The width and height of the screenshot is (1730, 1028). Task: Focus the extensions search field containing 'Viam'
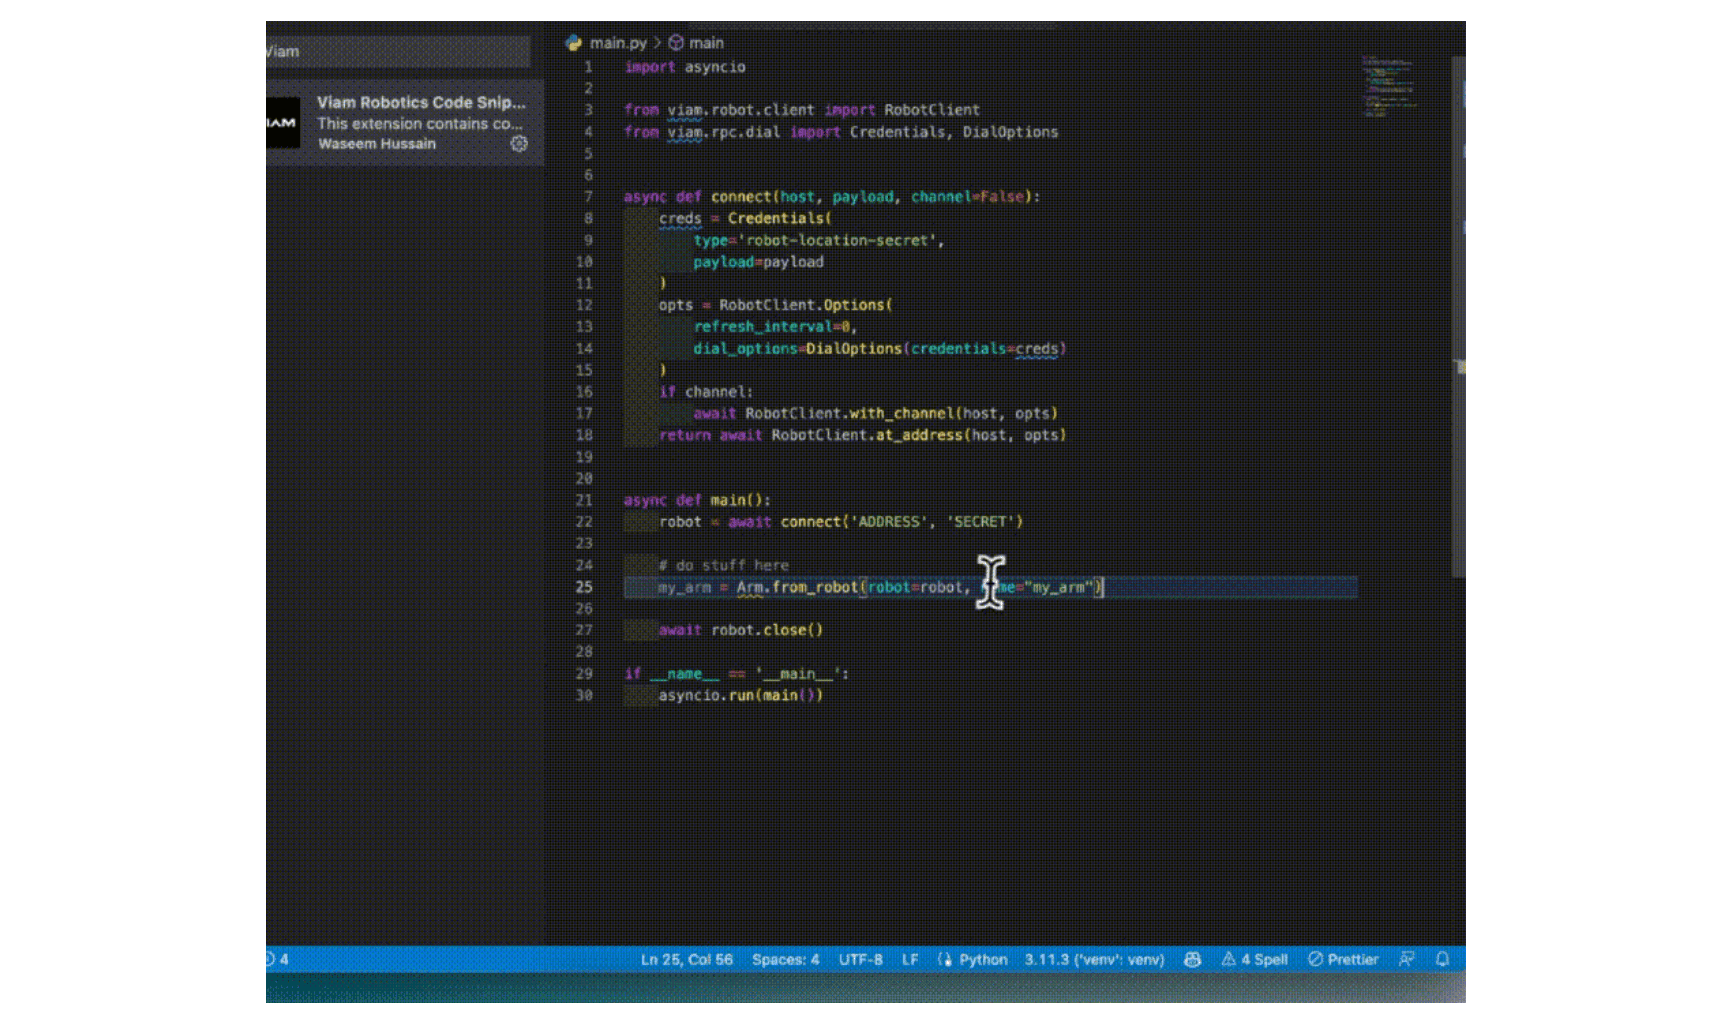(x=398, y=52)
